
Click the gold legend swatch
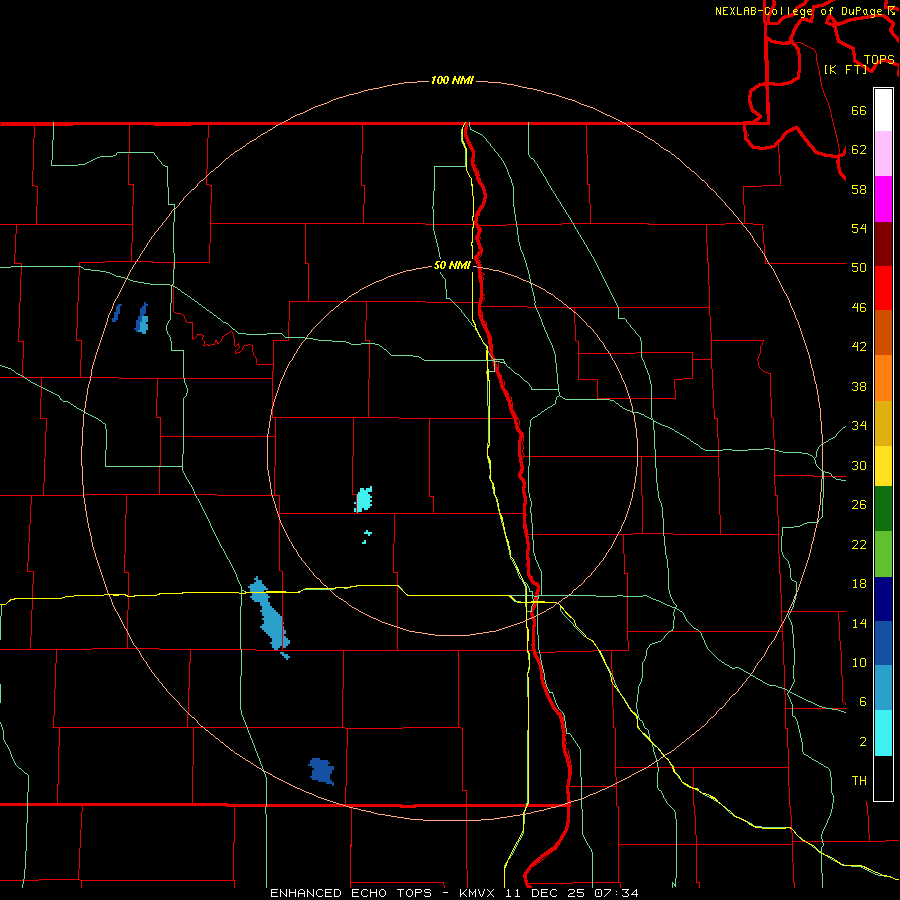click(883, 423)
